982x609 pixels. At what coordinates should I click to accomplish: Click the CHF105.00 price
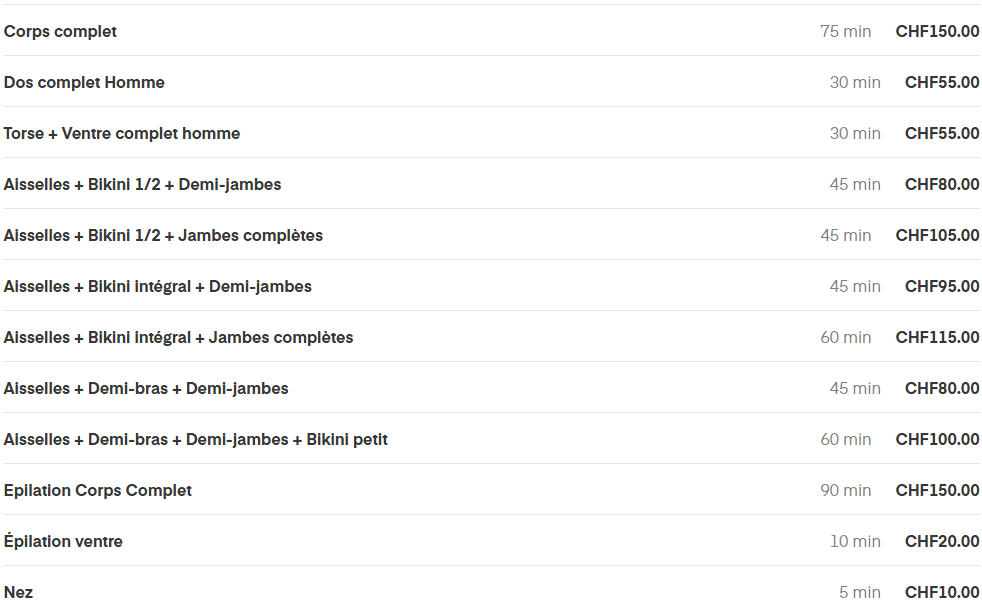(937, 235)
